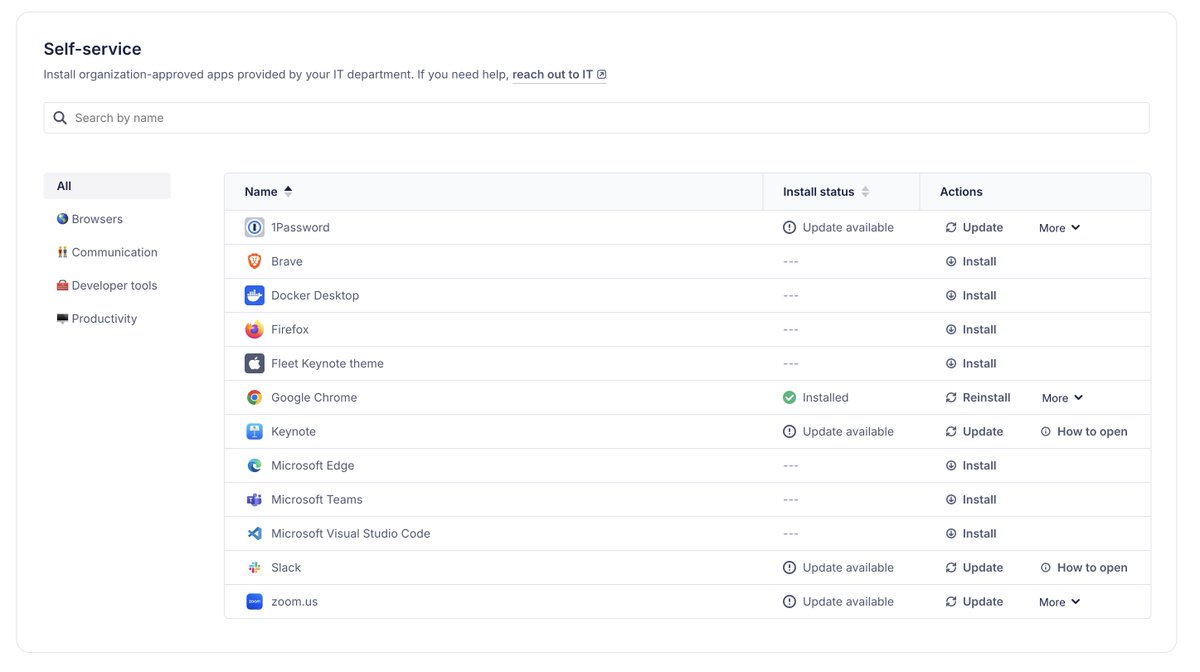Filter by the Developer tools category
This screenshot has height=672, width=1200.
click(107, 286)
